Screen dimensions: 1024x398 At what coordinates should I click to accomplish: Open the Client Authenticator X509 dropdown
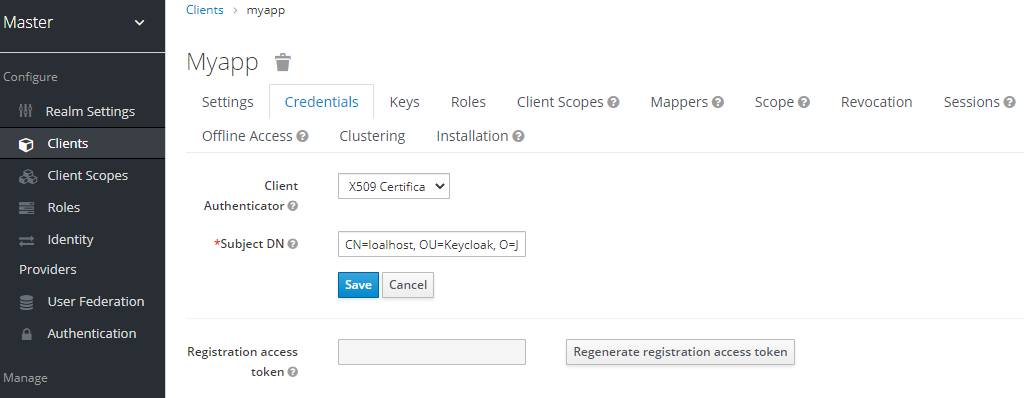coord(394,186)
